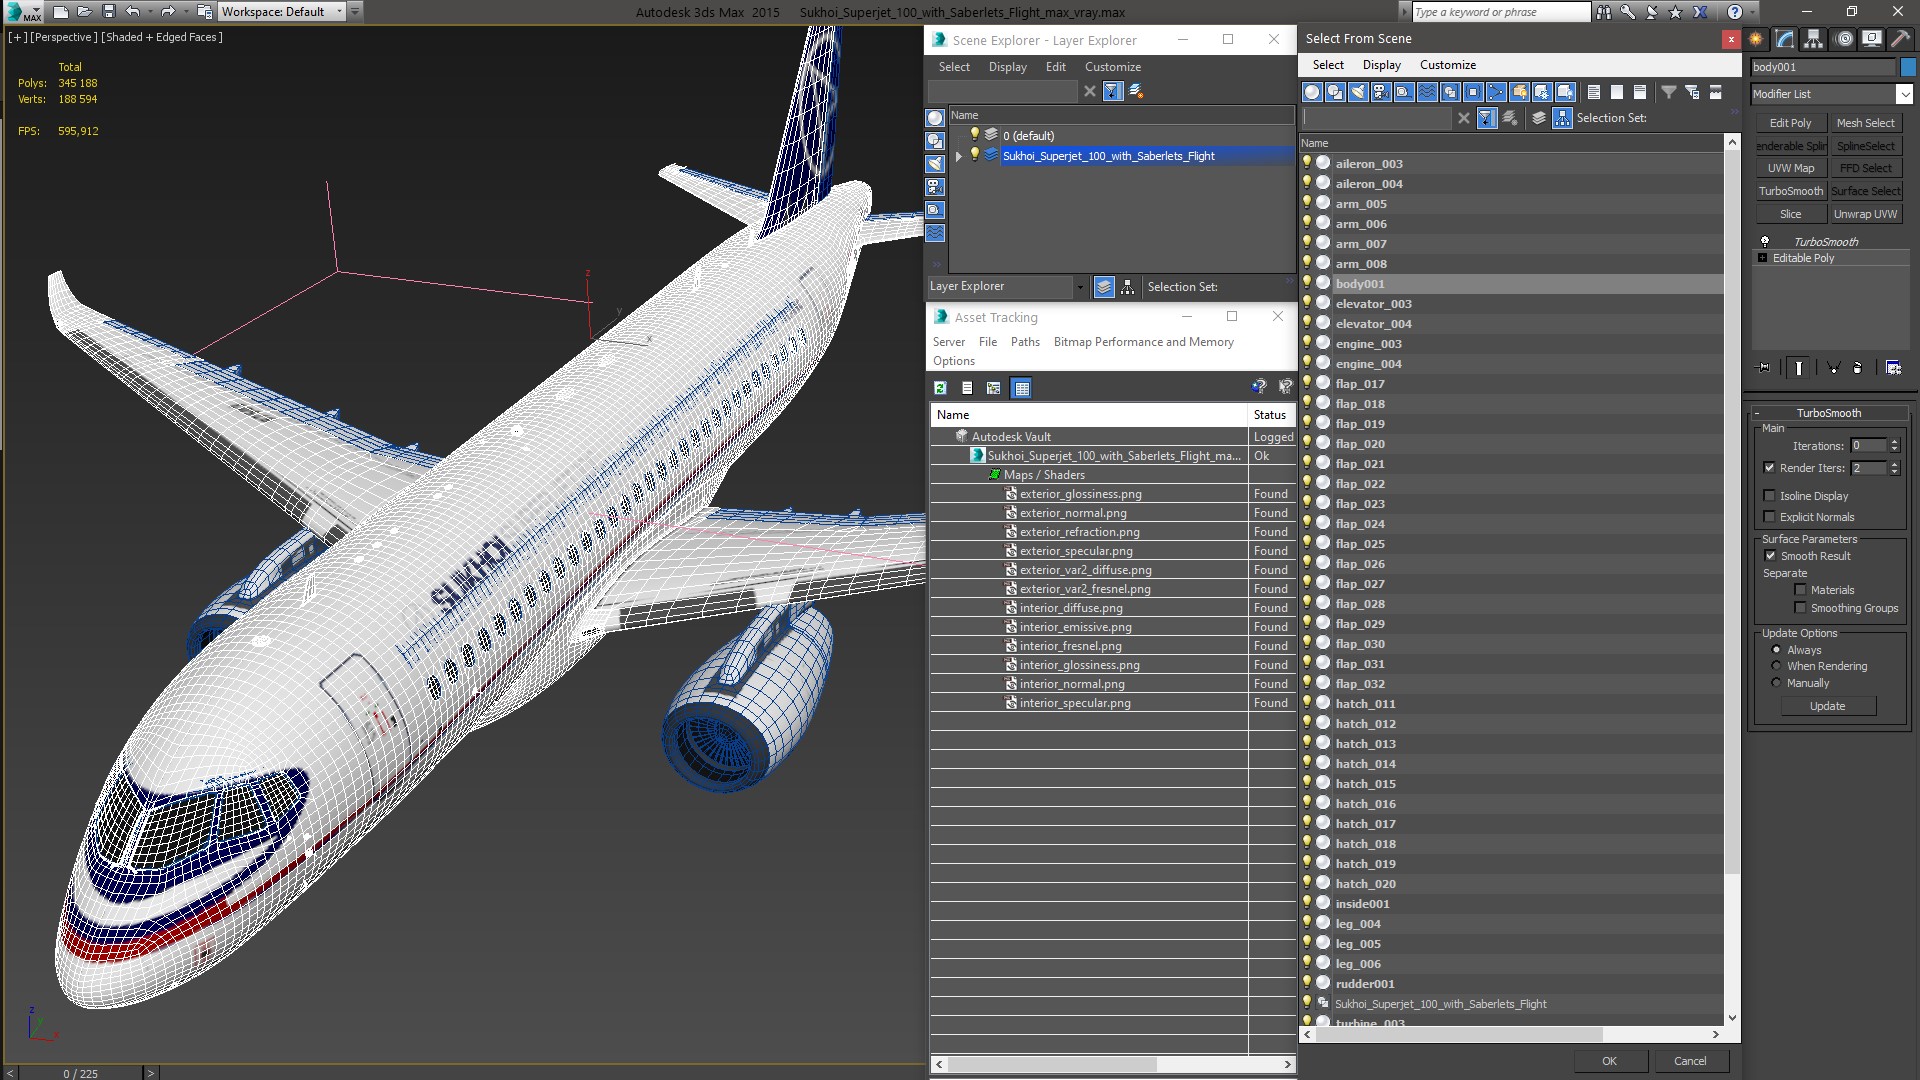Click Autodesk Exchange X icon in title bar

(1701, 12)
